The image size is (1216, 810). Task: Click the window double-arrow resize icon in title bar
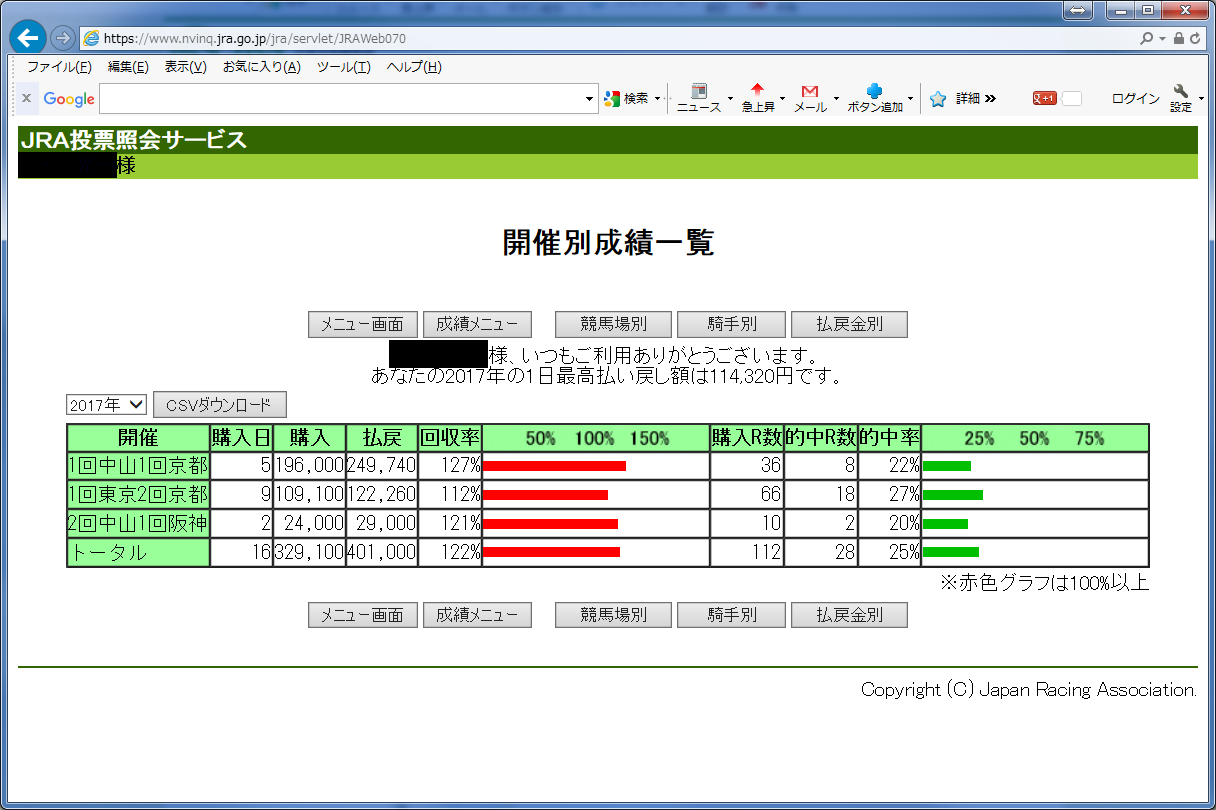coord(1079,10)
